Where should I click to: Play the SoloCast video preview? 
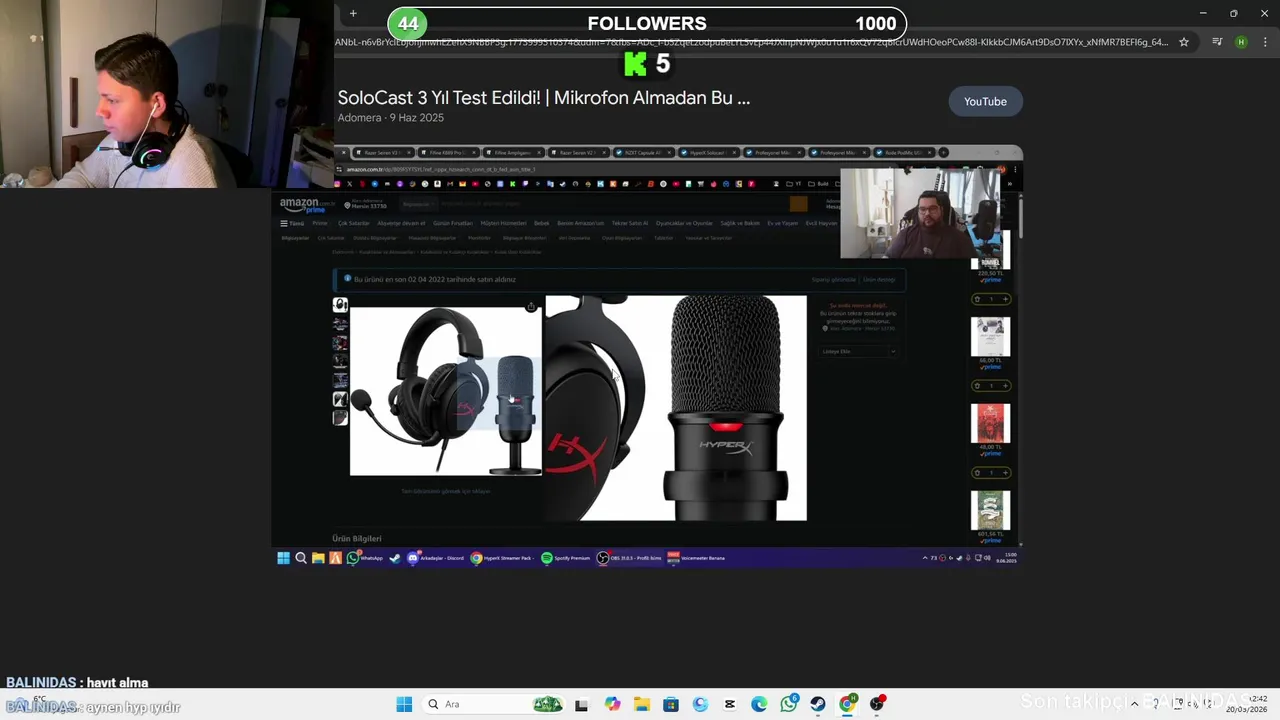pyautogui.click(x=647, y=356)
